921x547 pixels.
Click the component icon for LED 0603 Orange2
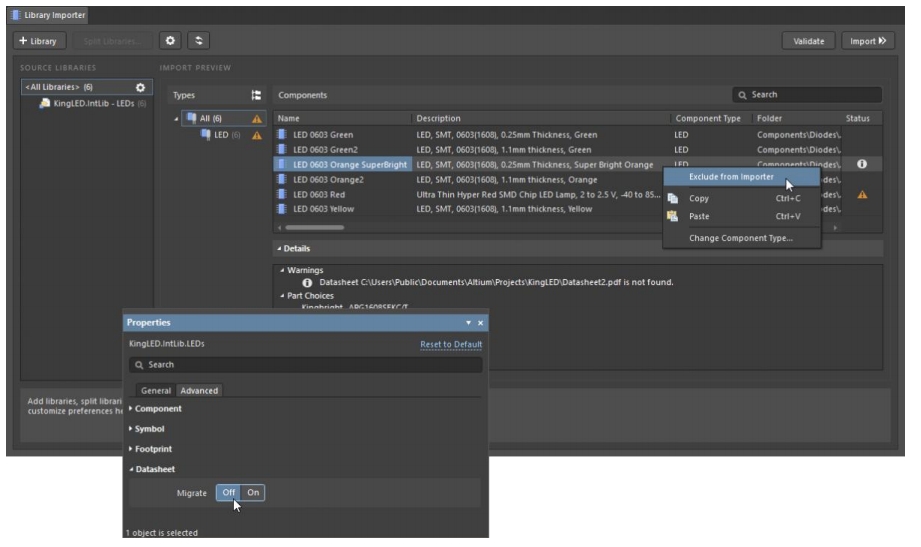(282, 179)
